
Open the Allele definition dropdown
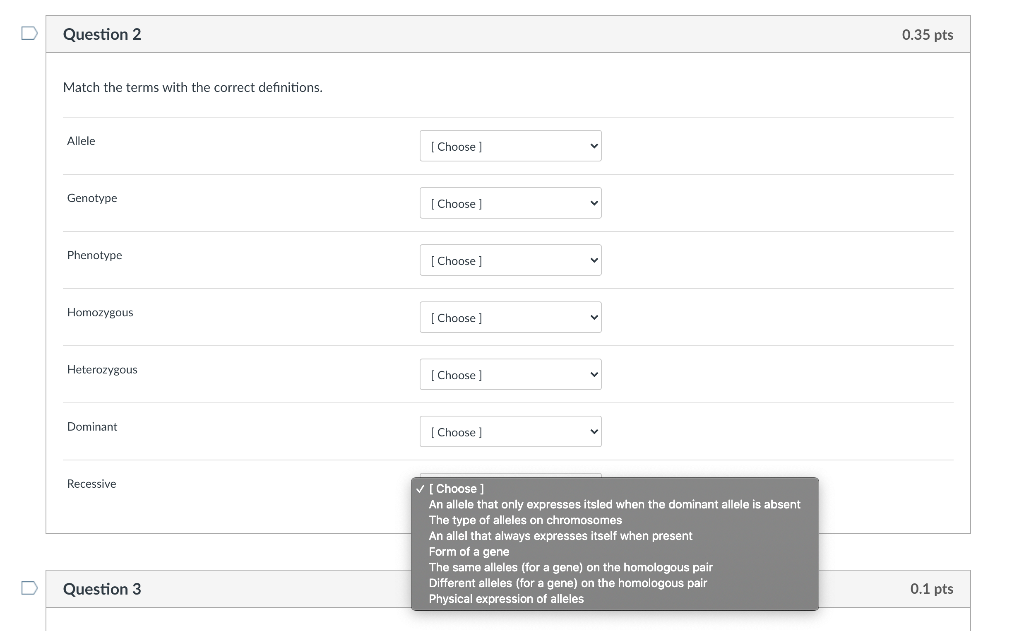[x=511, y=146]
